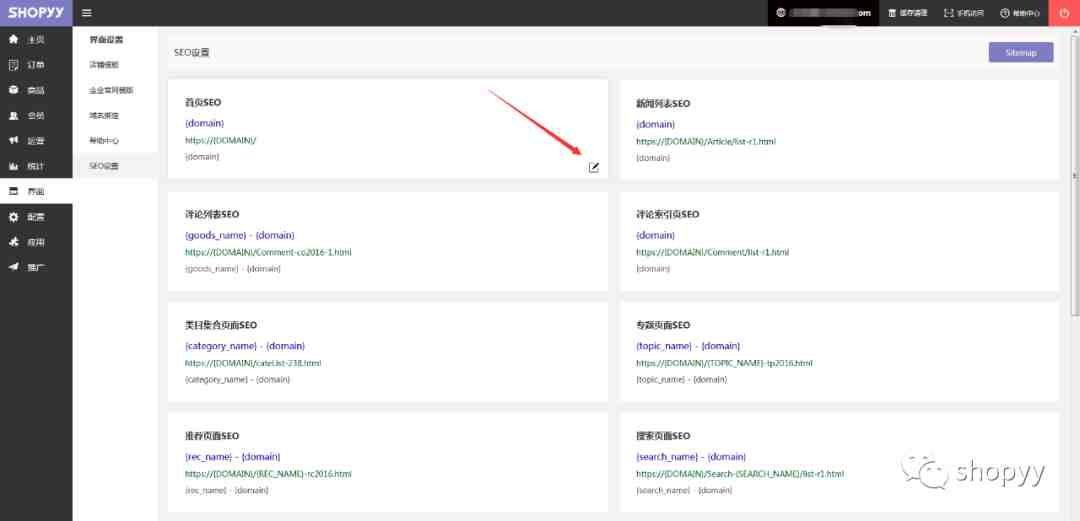The height and width of the screenshot is (521, 1080).
Task: Click the SHOPYY logo
Action: [x=36, y=13]
